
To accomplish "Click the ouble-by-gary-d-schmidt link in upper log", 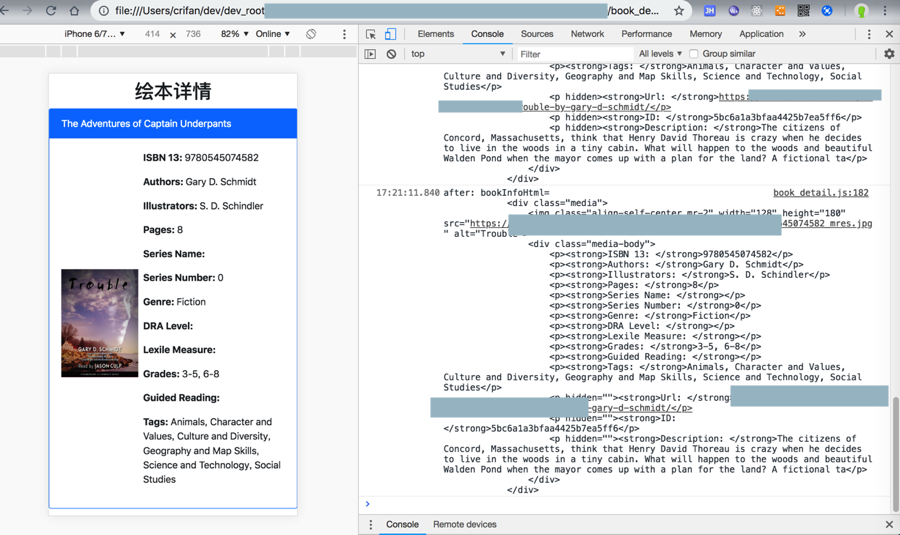I will pyautogui.click(x=596, y=107).
